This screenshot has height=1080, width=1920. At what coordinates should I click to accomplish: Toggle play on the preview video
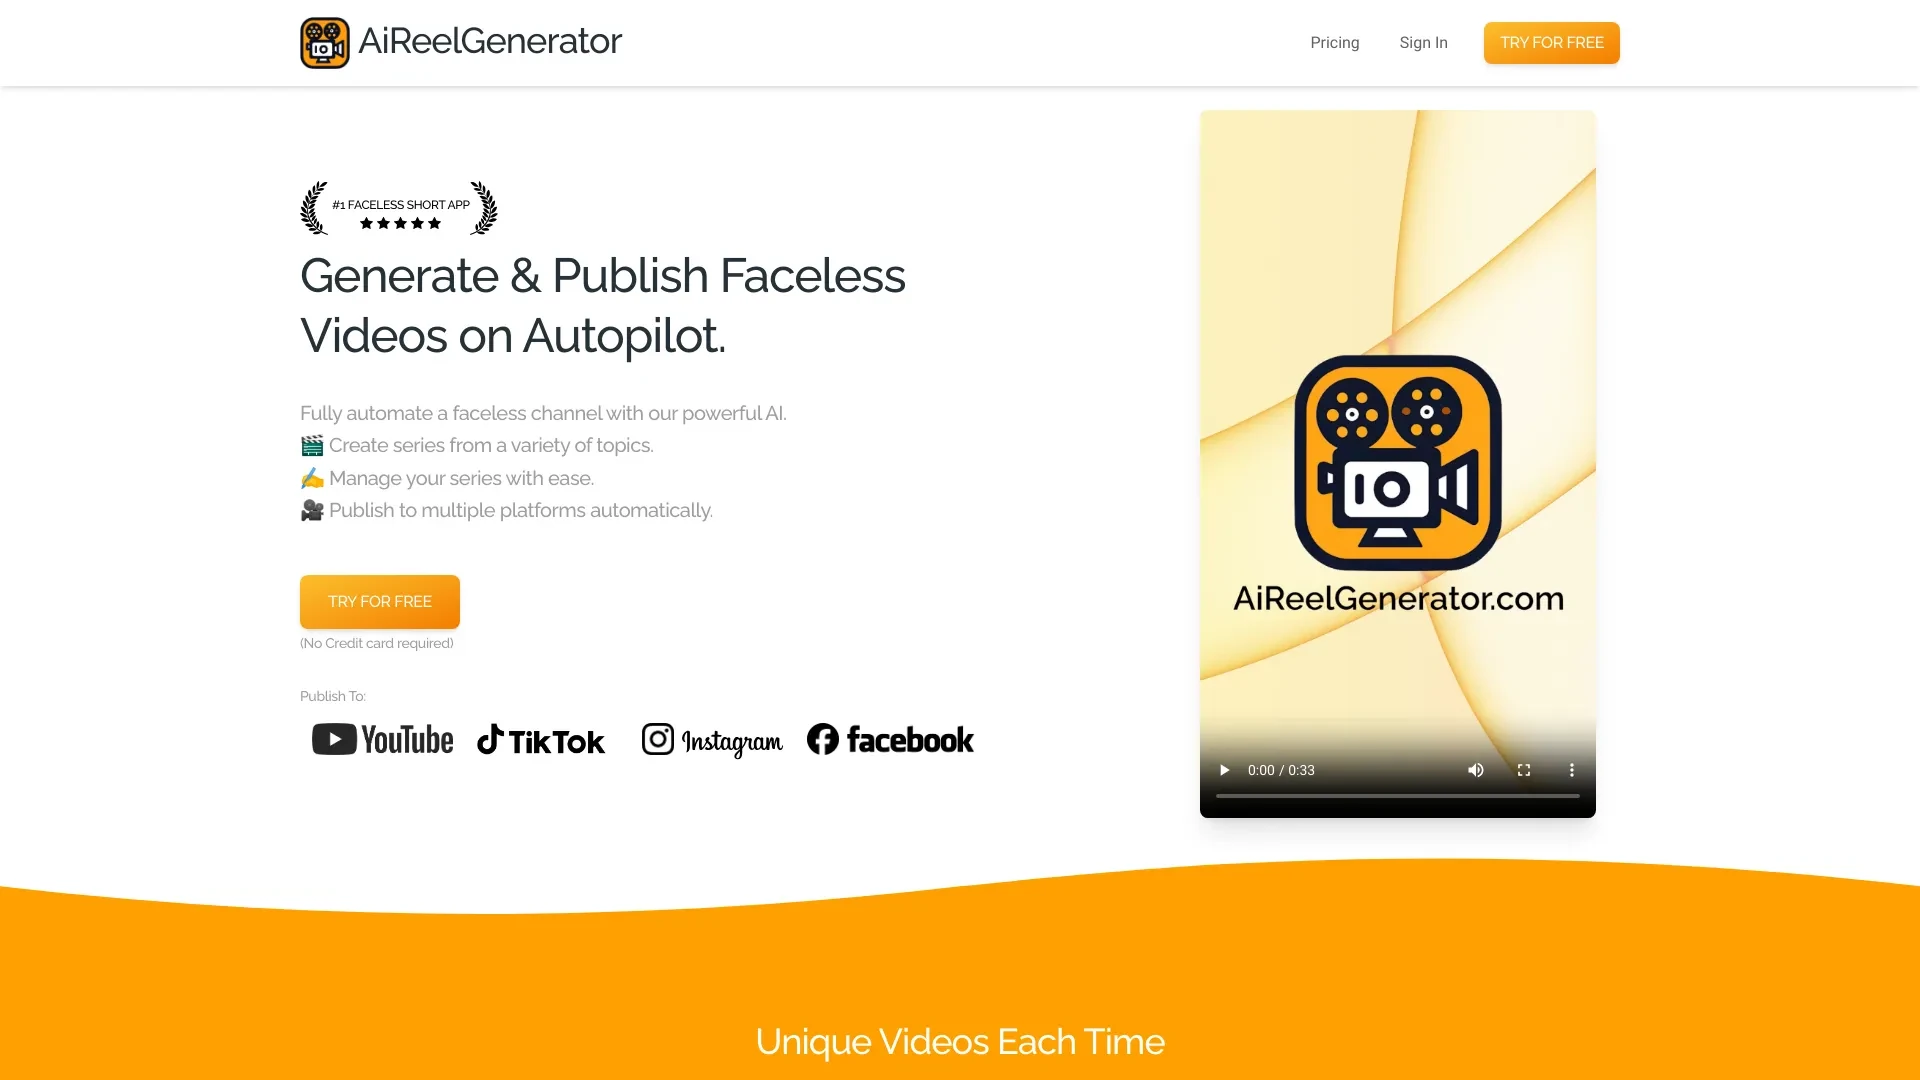[1224, 770]
